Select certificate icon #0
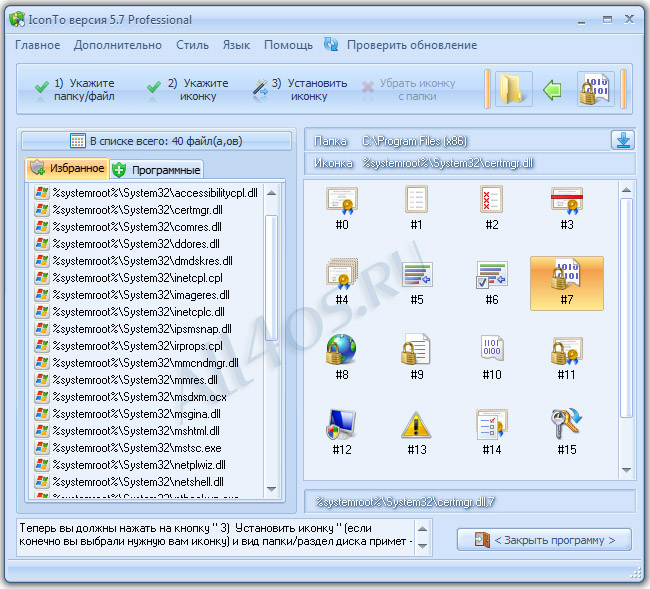Viewport: 650px width, 589px height. [342, 208]
